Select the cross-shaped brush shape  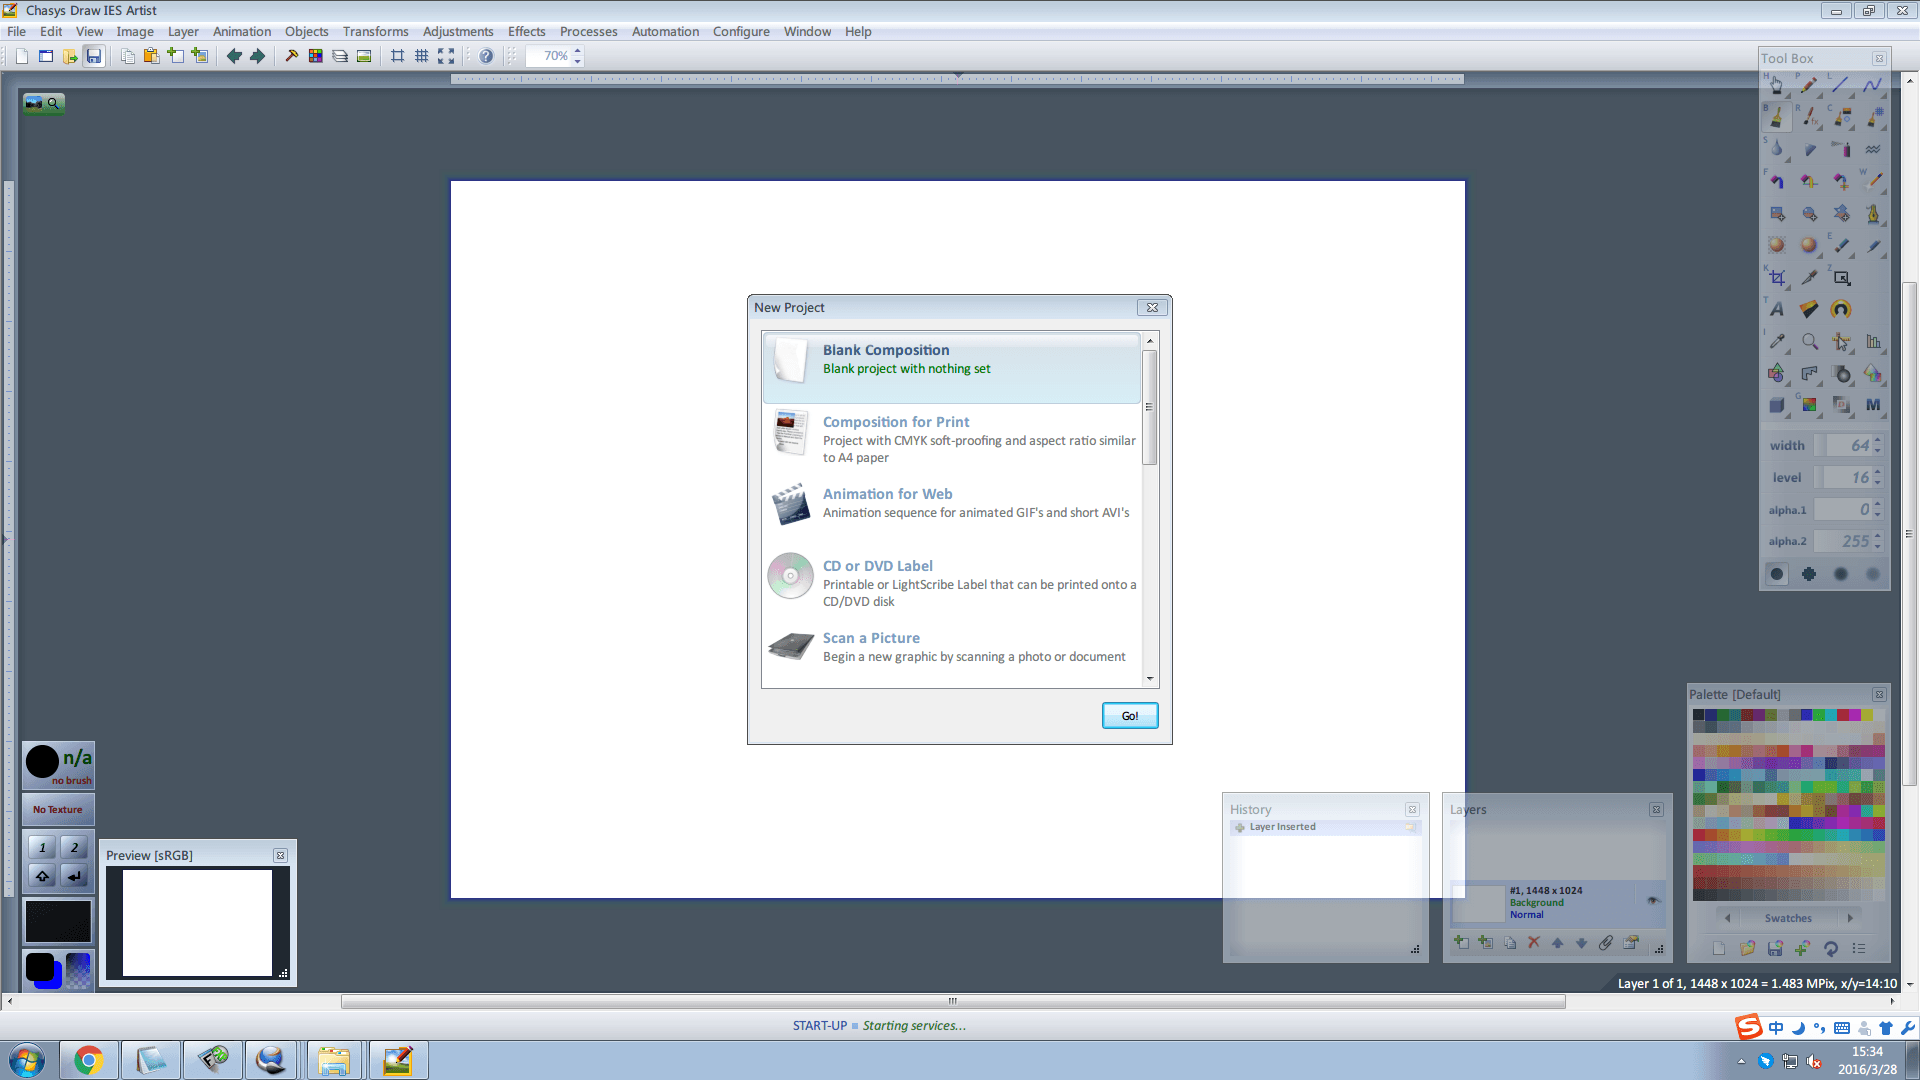pos(1809,574)
